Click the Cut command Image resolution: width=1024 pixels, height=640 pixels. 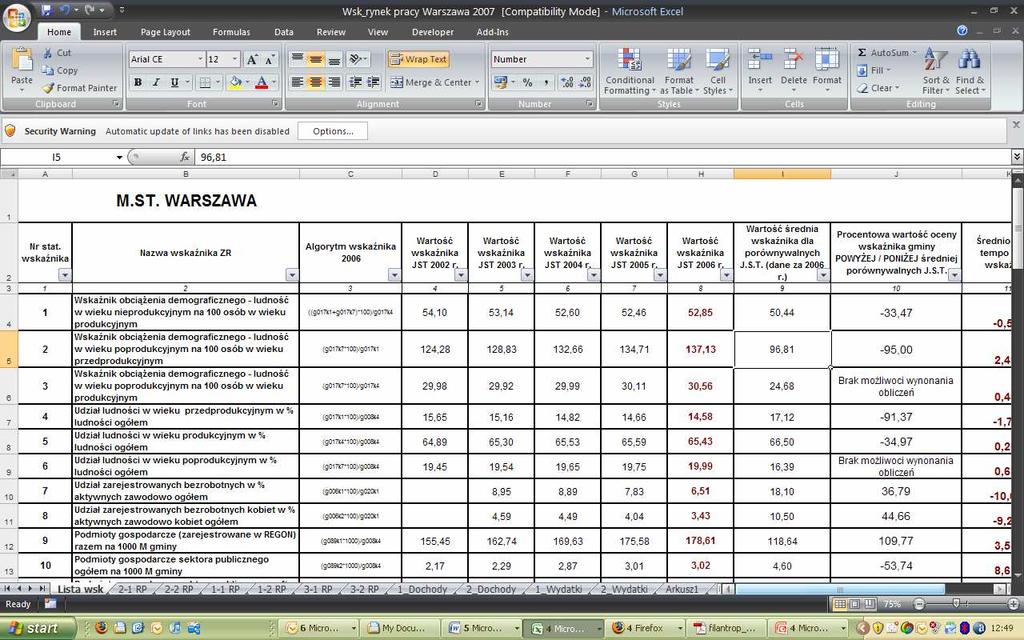coord(57,53)
